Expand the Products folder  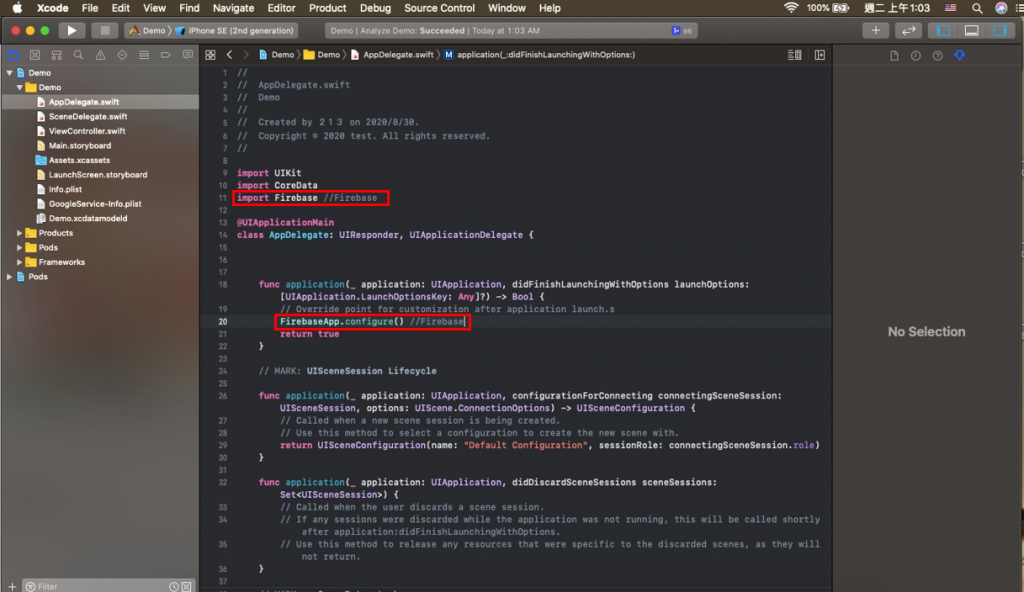pos(20,233)
